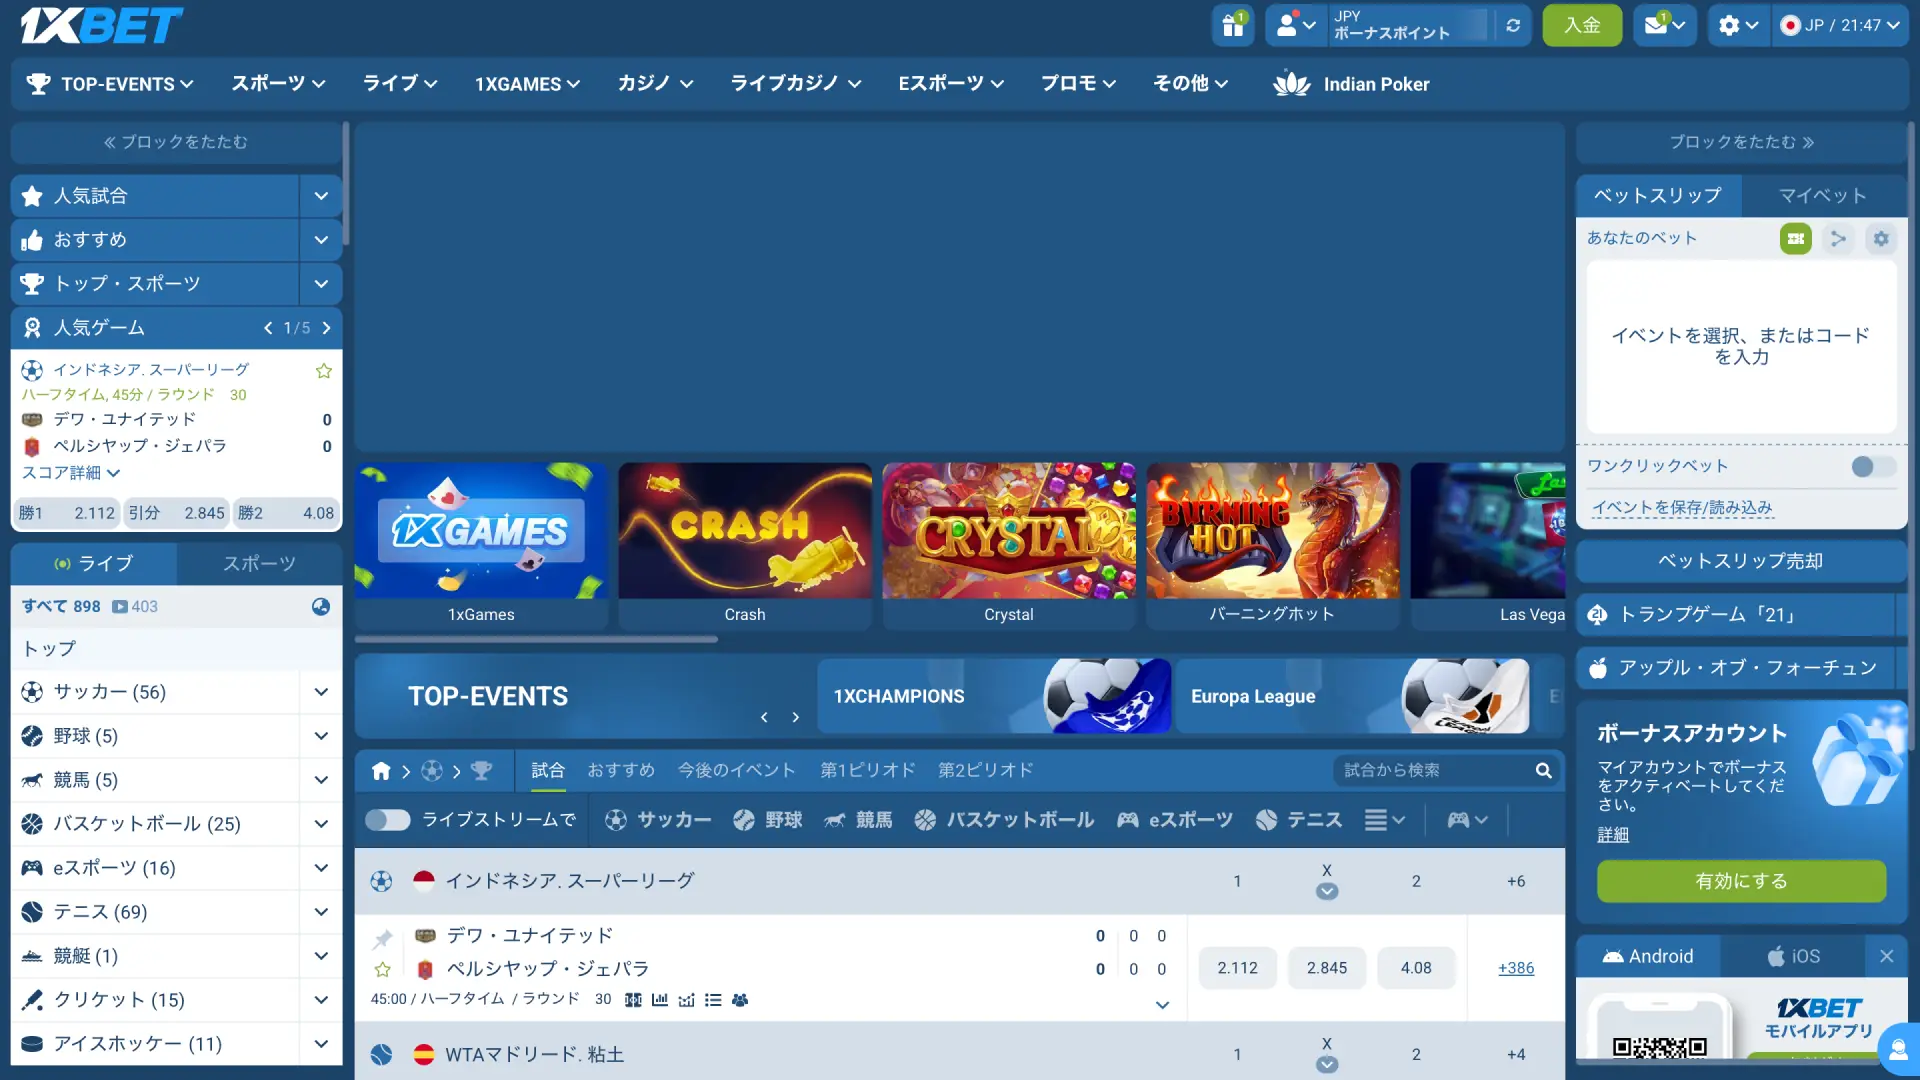Expand テニス (69) list
The height and width of the screenshot is (1080, 1920).
tap(321, 912)
